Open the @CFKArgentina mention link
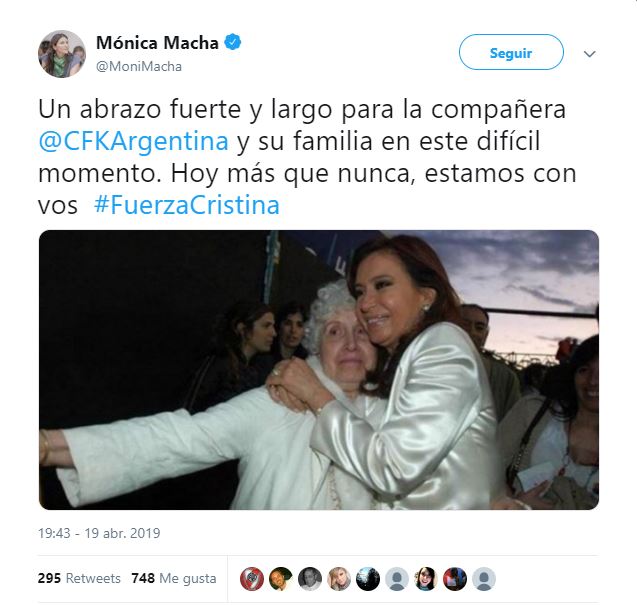 (x=134, y=141)
